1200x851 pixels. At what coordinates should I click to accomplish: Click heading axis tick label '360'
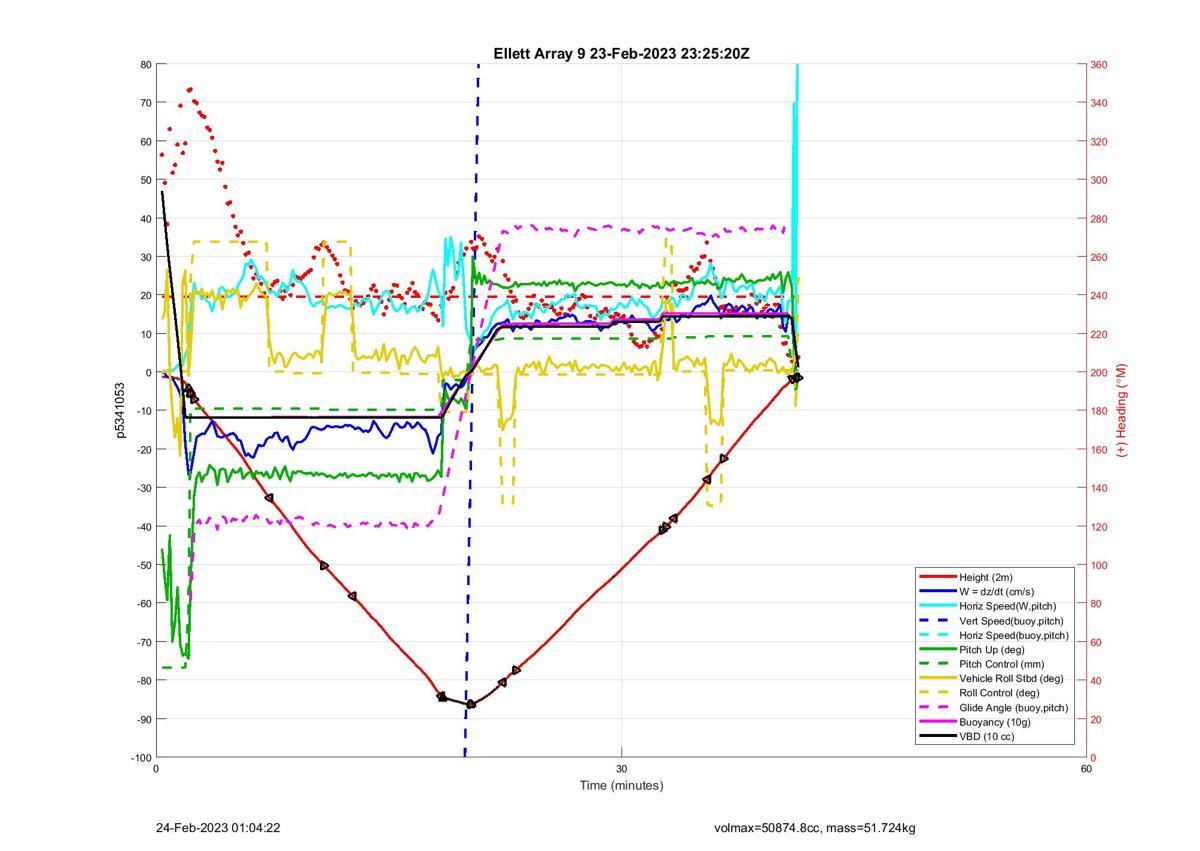[1099, 65]
